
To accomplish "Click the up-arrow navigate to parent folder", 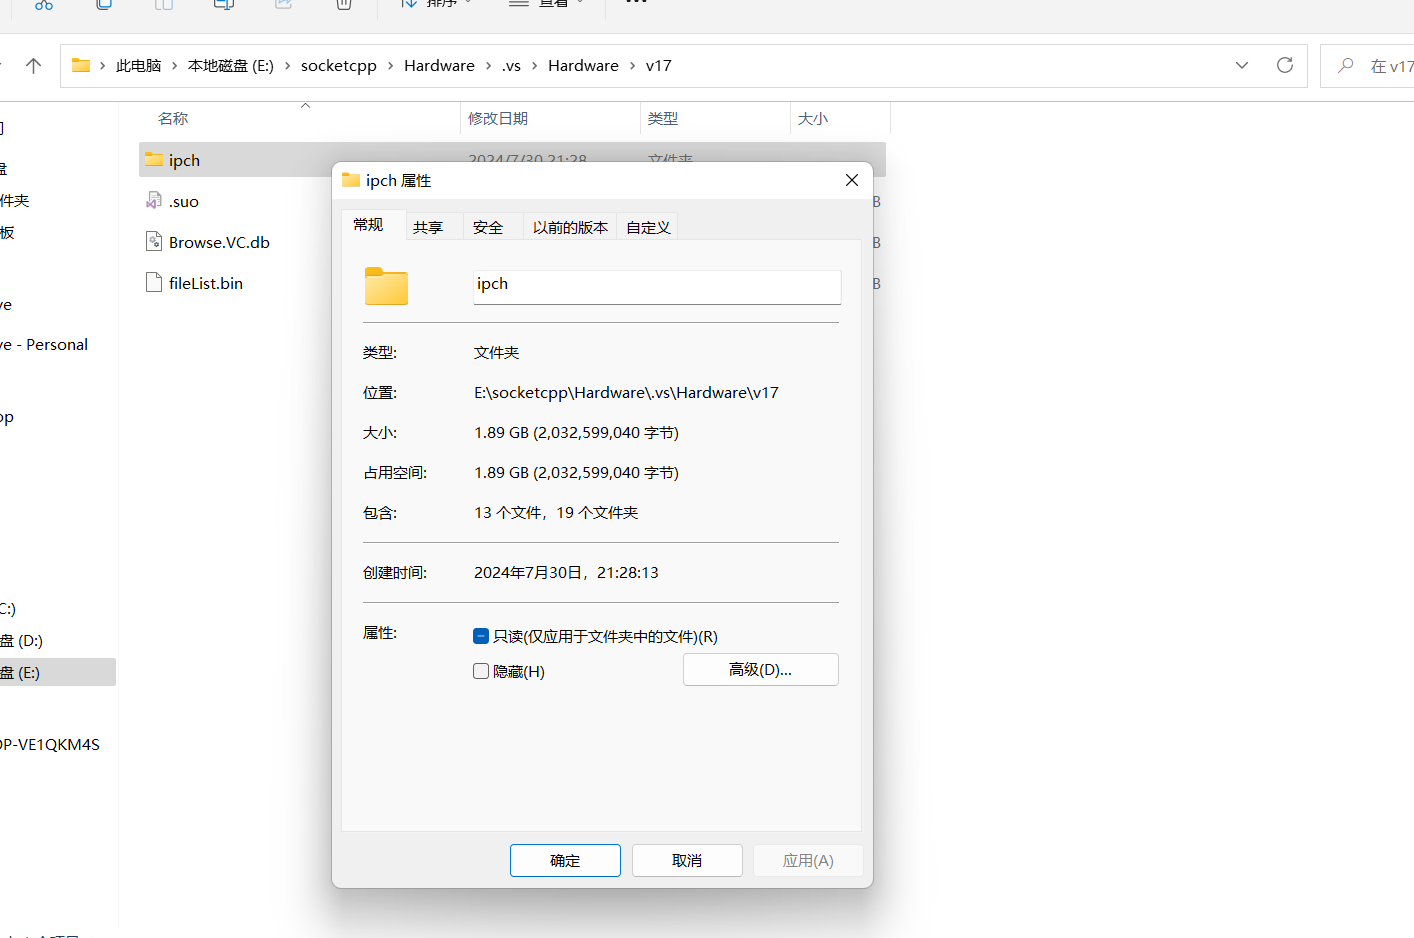I will coord(33,66).
